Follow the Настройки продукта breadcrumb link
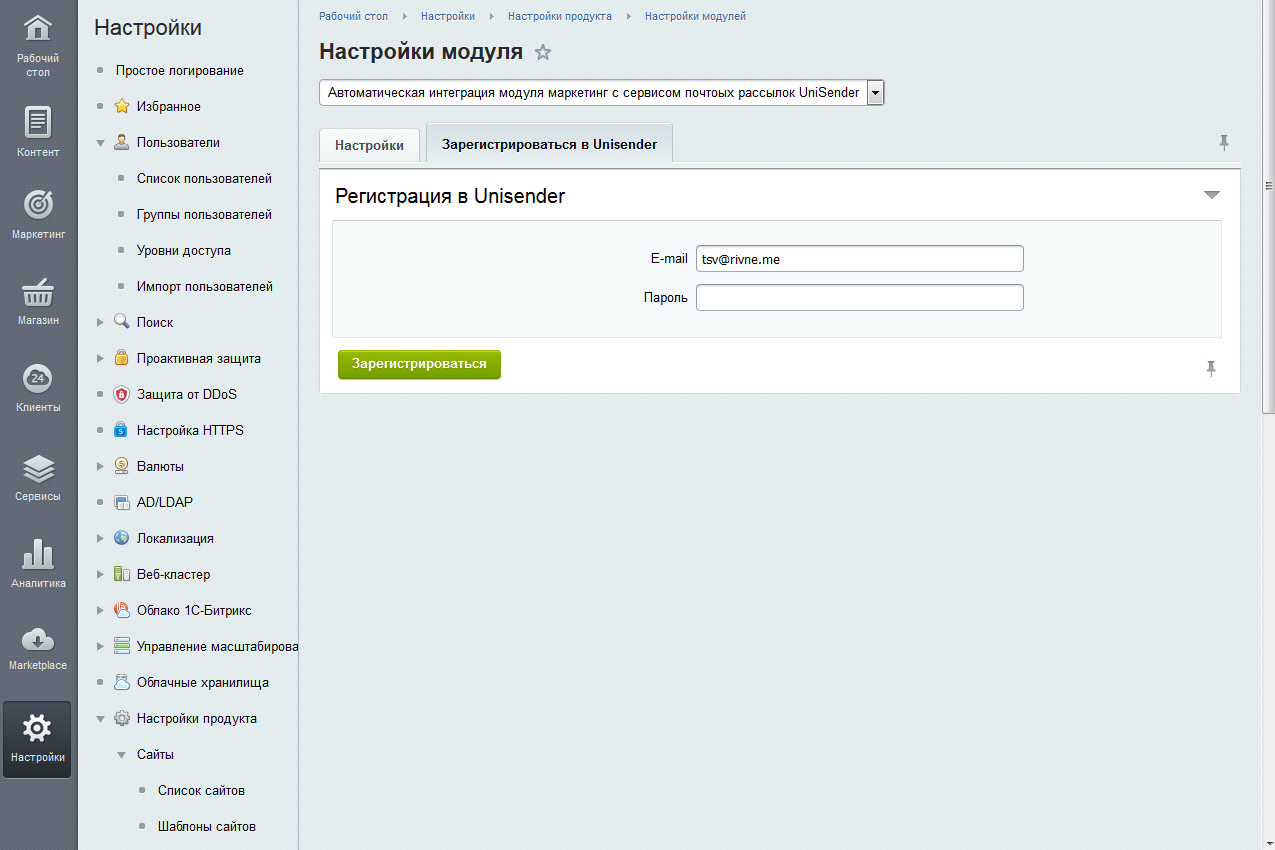 tap(559, 16)
